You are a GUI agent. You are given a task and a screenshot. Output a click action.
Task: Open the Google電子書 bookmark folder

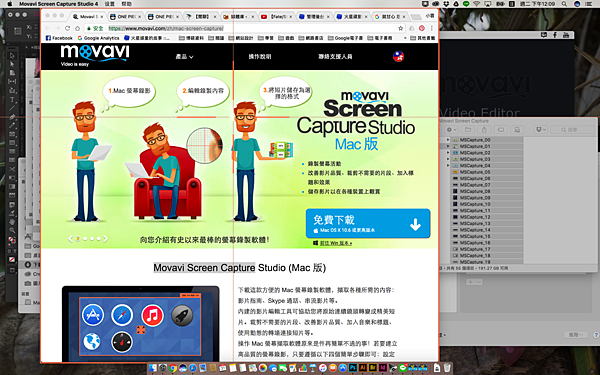coord(345,38)
